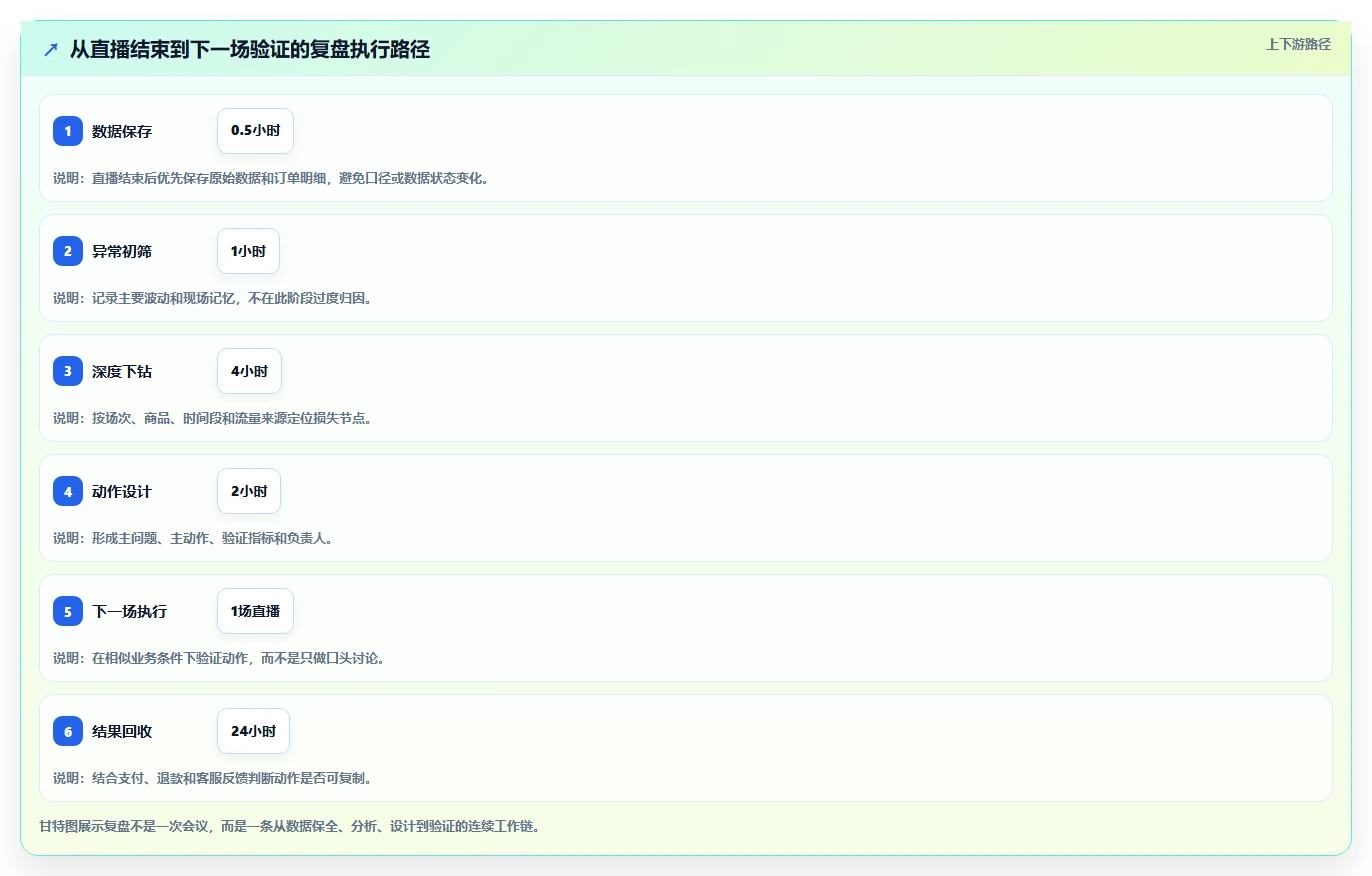
Task: Click the description about 定位损失节点
Action: point(212,418)
